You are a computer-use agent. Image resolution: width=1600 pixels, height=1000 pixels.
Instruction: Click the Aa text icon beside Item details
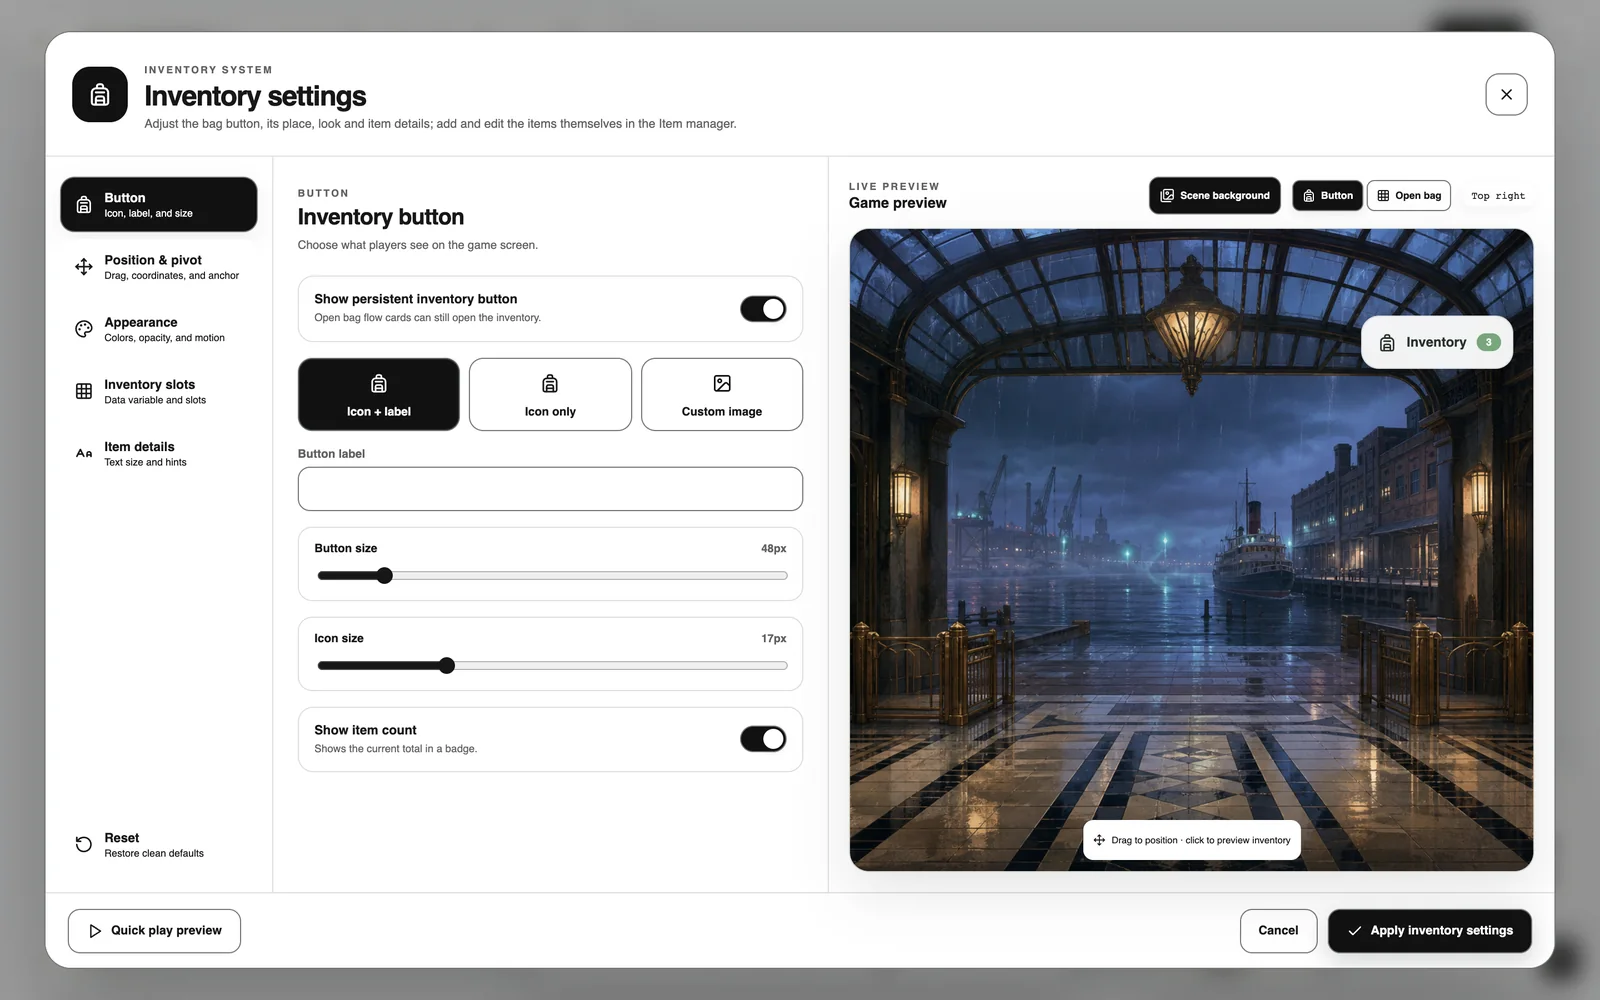pos(84,453)
